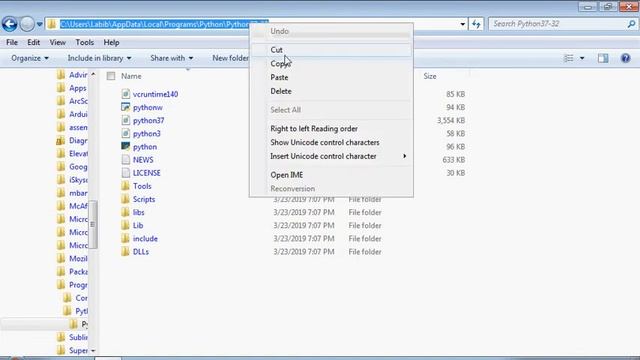Viewport: 640px width, 360px height.
Task: Expand the Insert Unicode control character submenu
Action: 331,156
